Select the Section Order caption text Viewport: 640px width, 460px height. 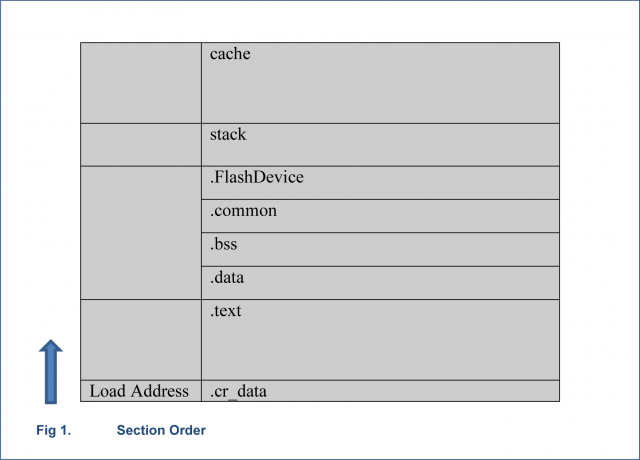click(161, 431)
